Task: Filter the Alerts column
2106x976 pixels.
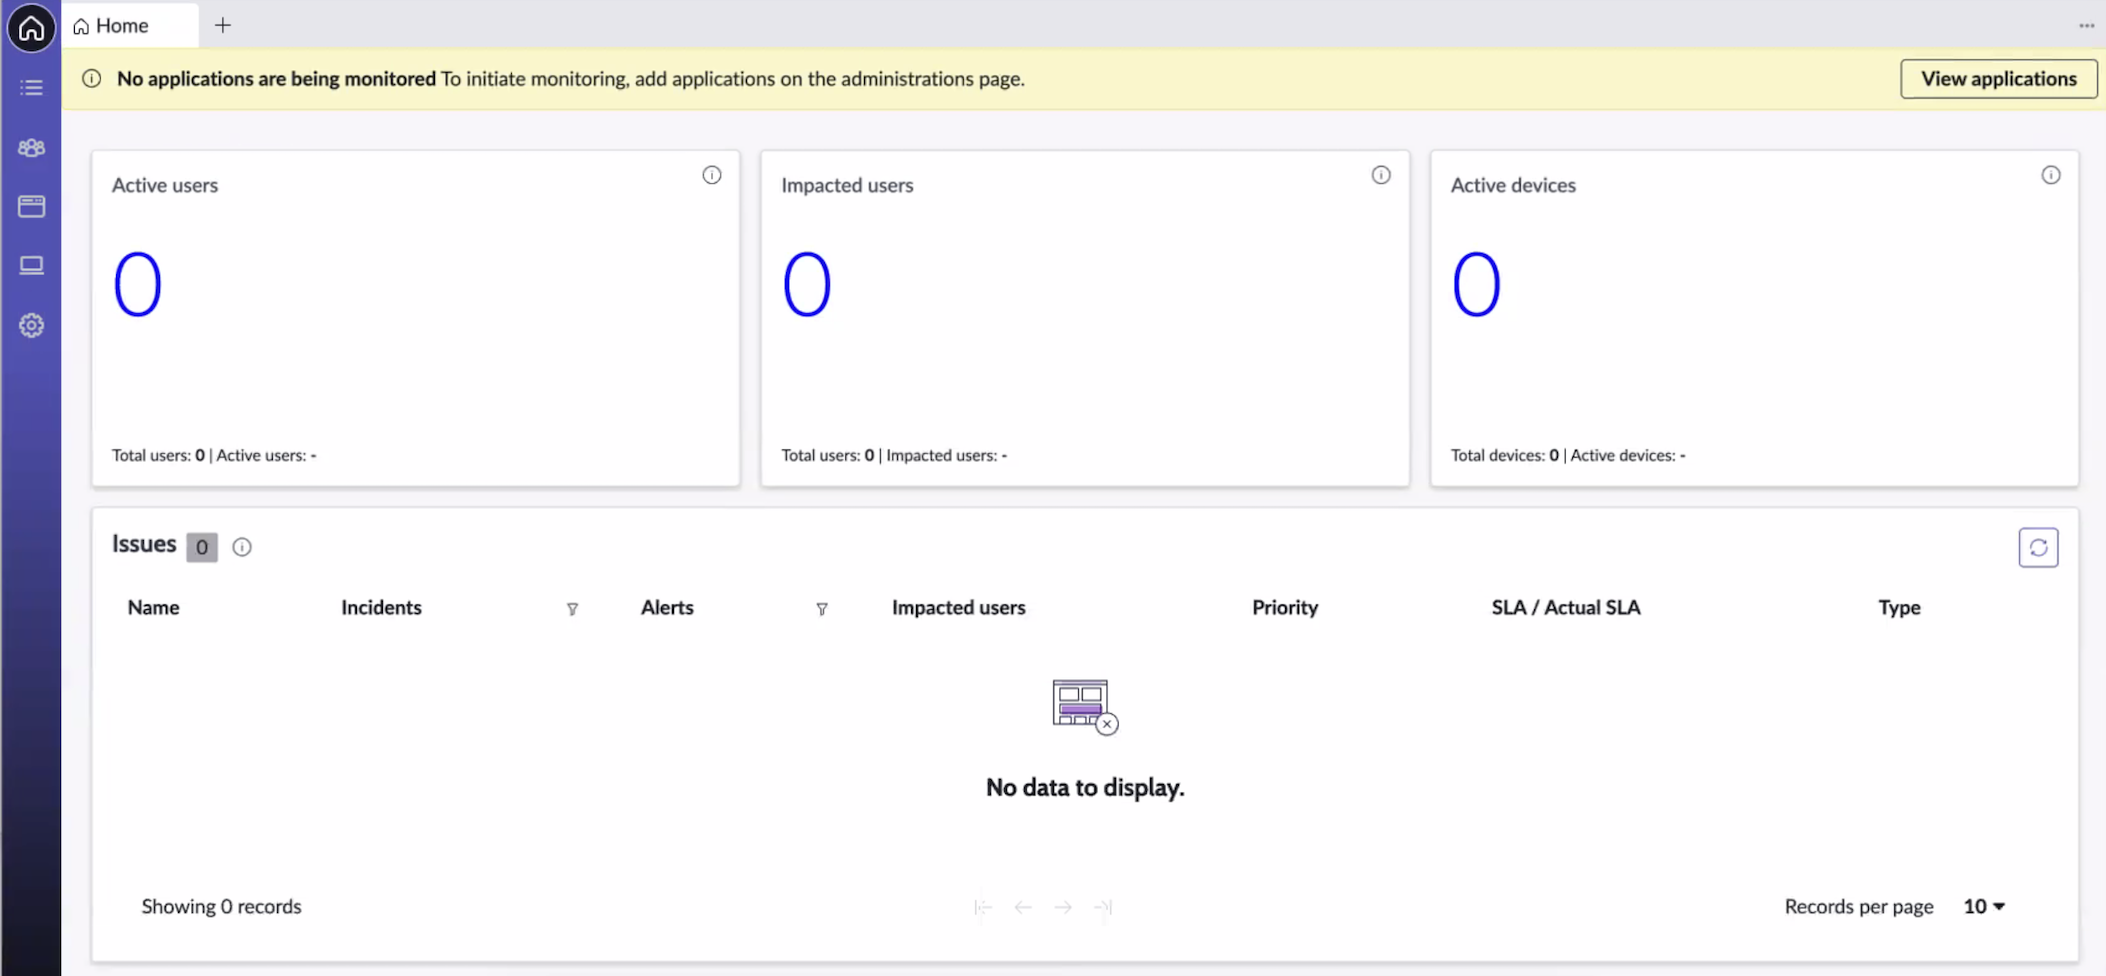Action: tap(822, 609)
